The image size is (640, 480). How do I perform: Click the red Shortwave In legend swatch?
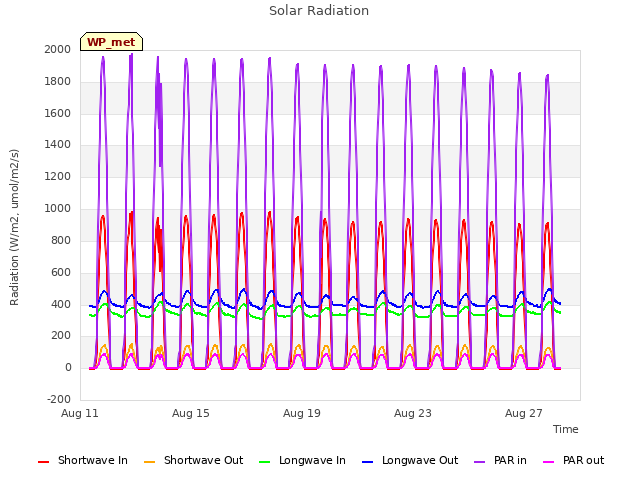pos(43,462)
